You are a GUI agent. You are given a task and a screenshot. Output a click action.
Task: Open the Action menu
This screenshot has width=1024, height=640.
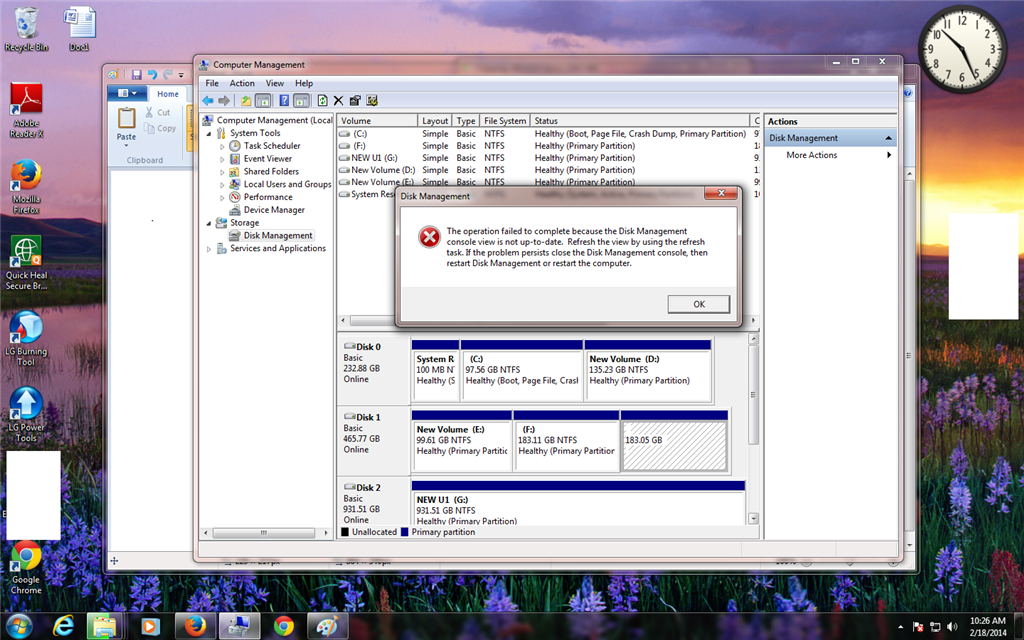242,83
